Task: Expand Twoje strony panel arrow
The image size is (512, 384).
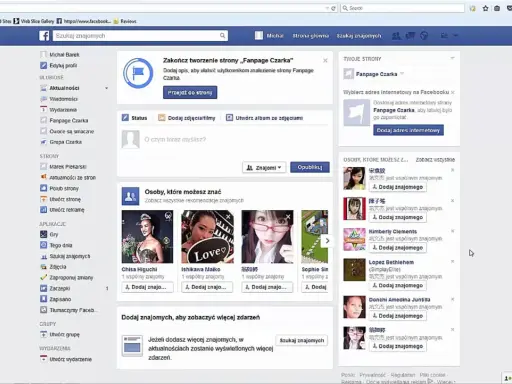Action: pyautogui.click(x=452, y=58)
